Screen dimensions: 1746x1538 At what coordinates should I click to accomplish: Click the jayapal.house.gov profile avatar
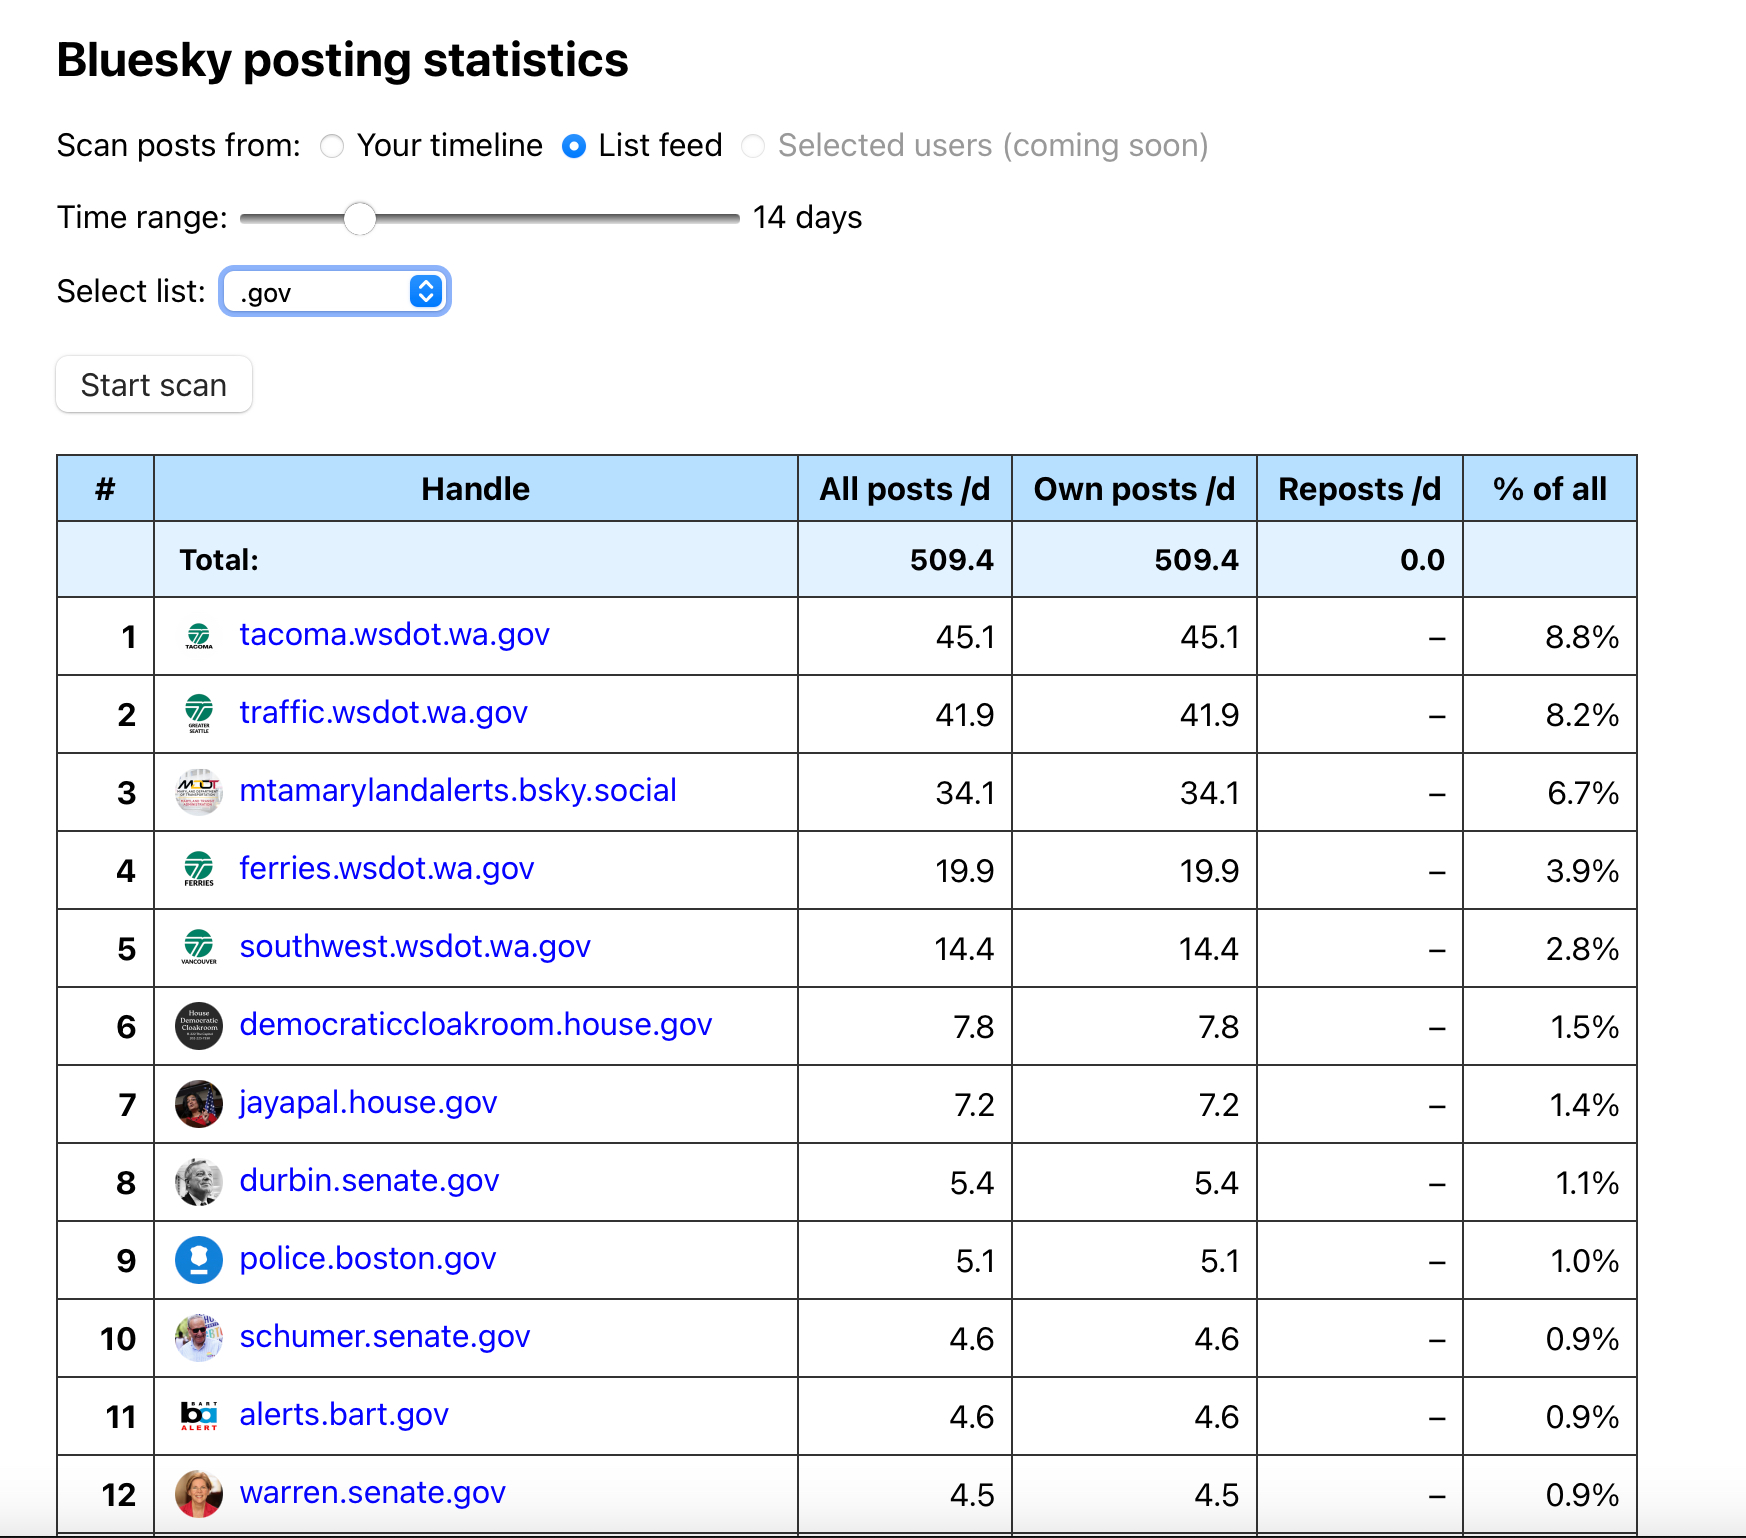point(199,1104)
